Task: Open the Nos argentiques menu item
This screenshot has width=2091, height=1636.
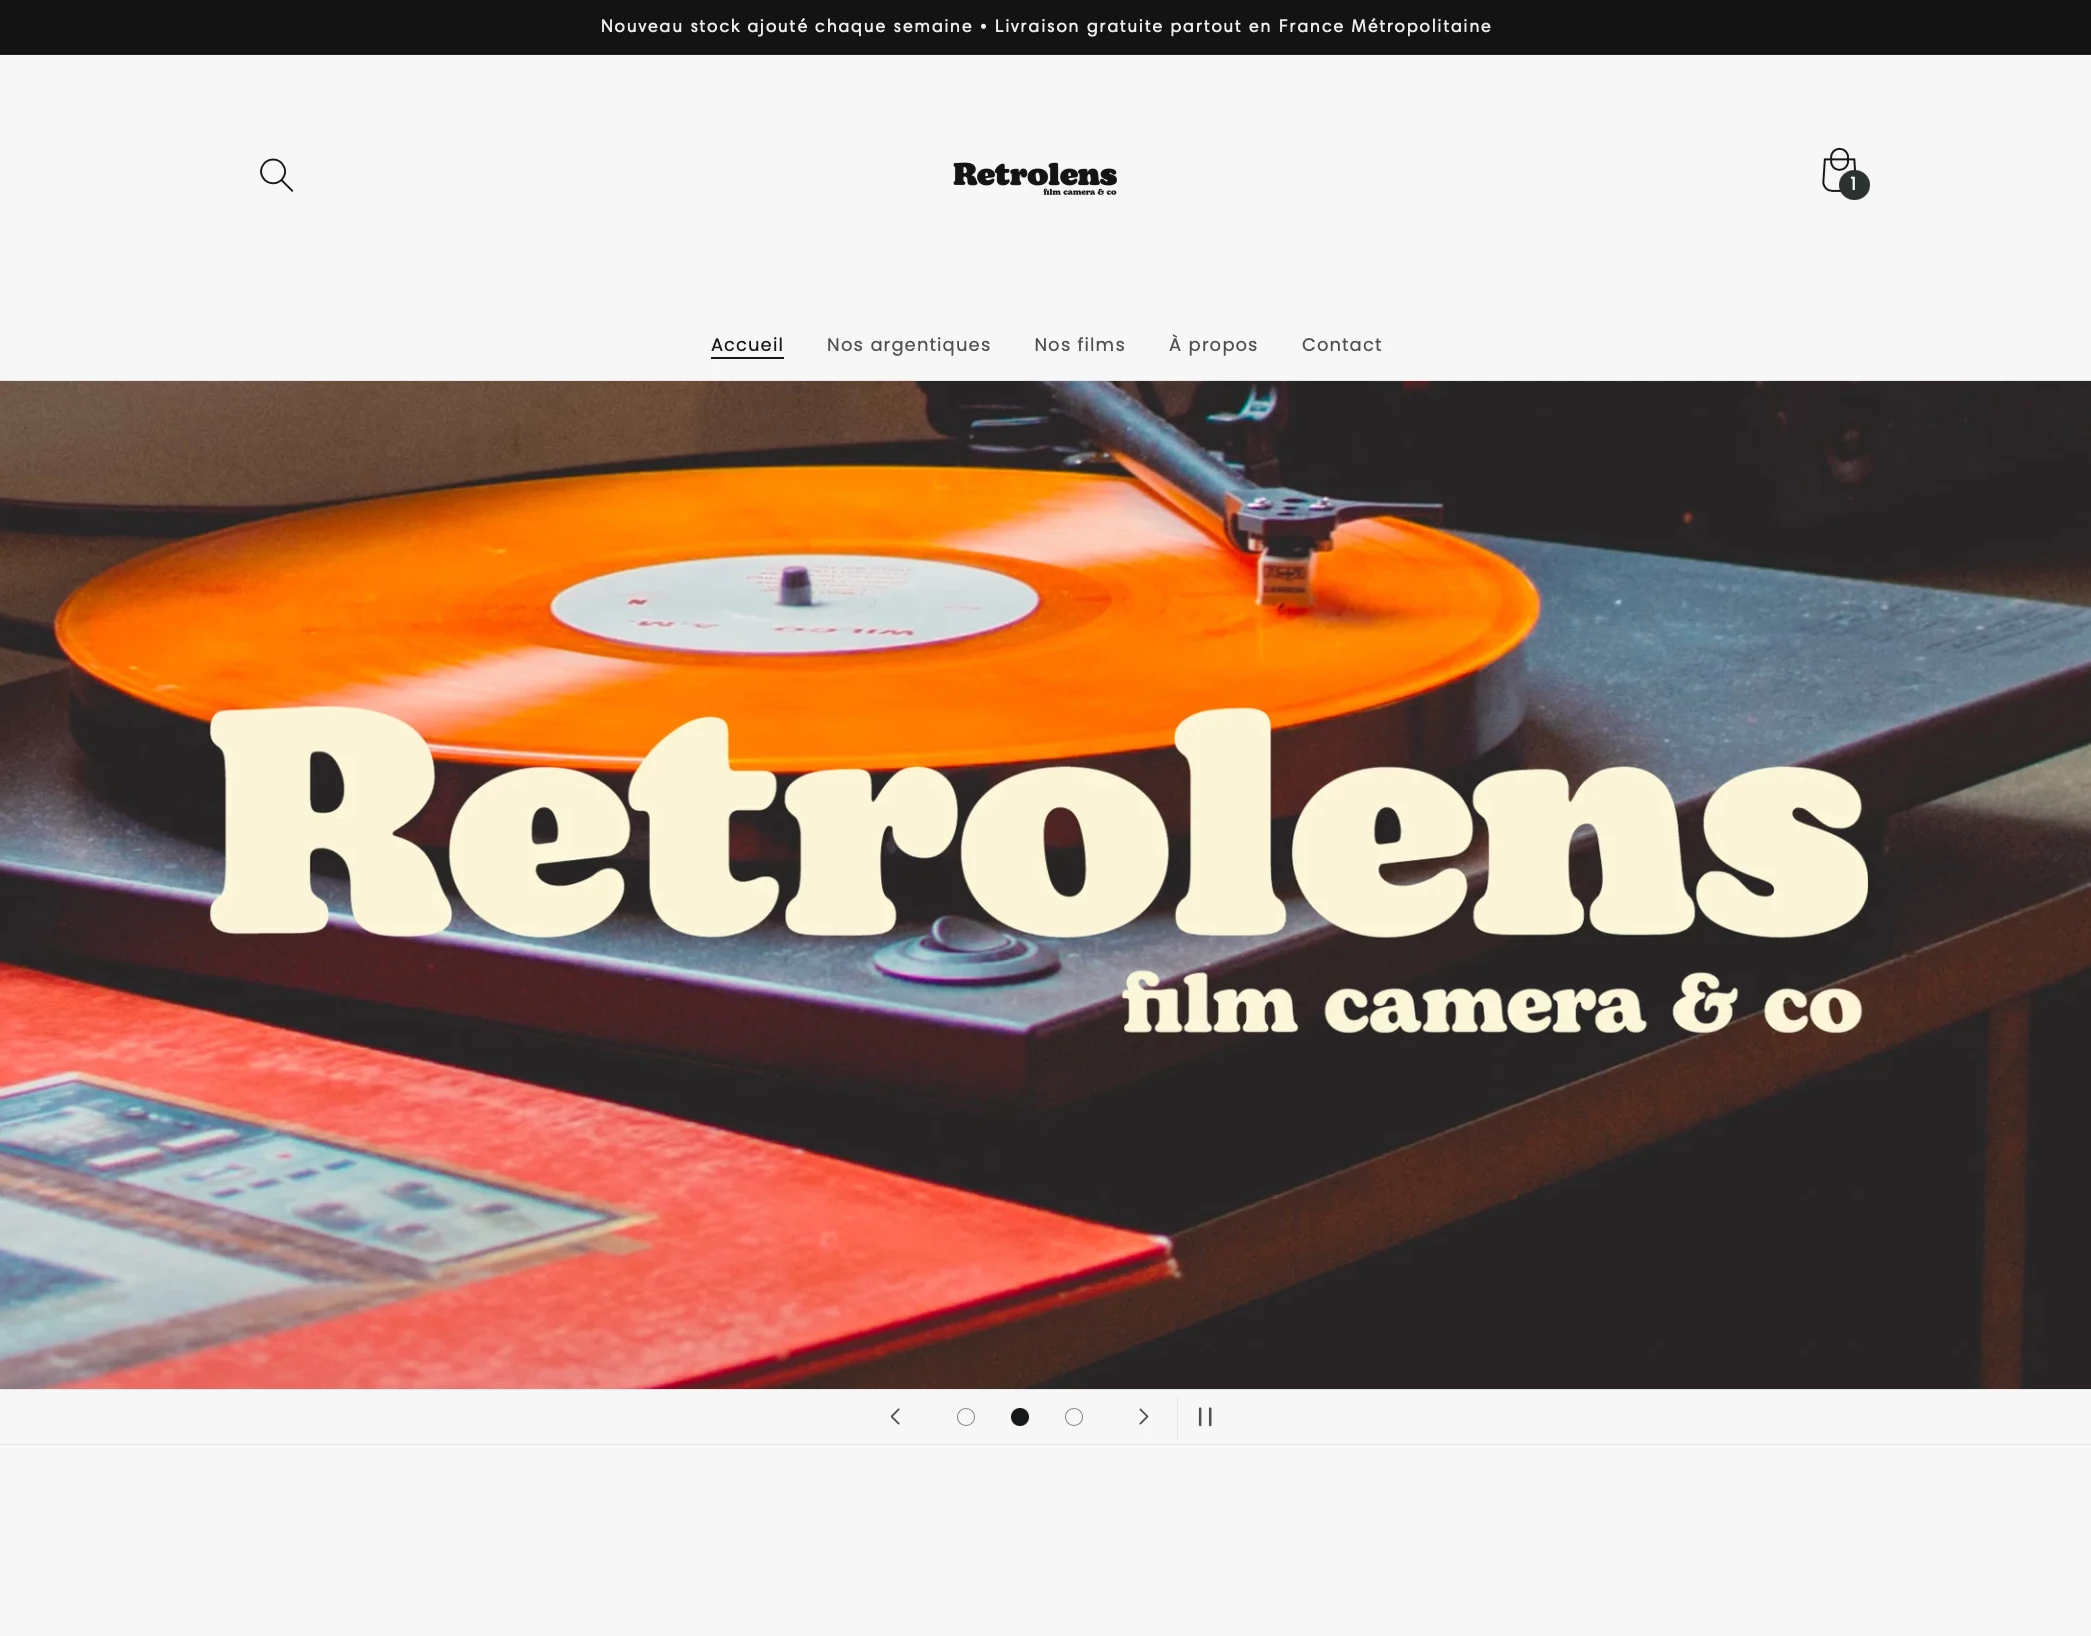Action: click(x=908, y=345)
